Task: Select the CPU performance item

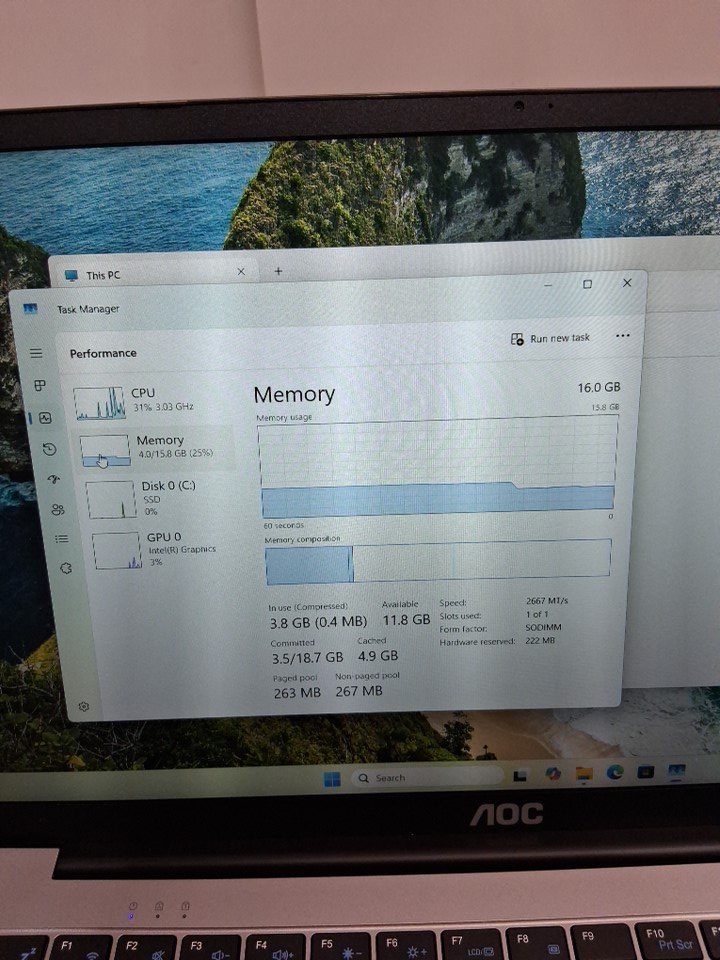Action: pos(150,401)
